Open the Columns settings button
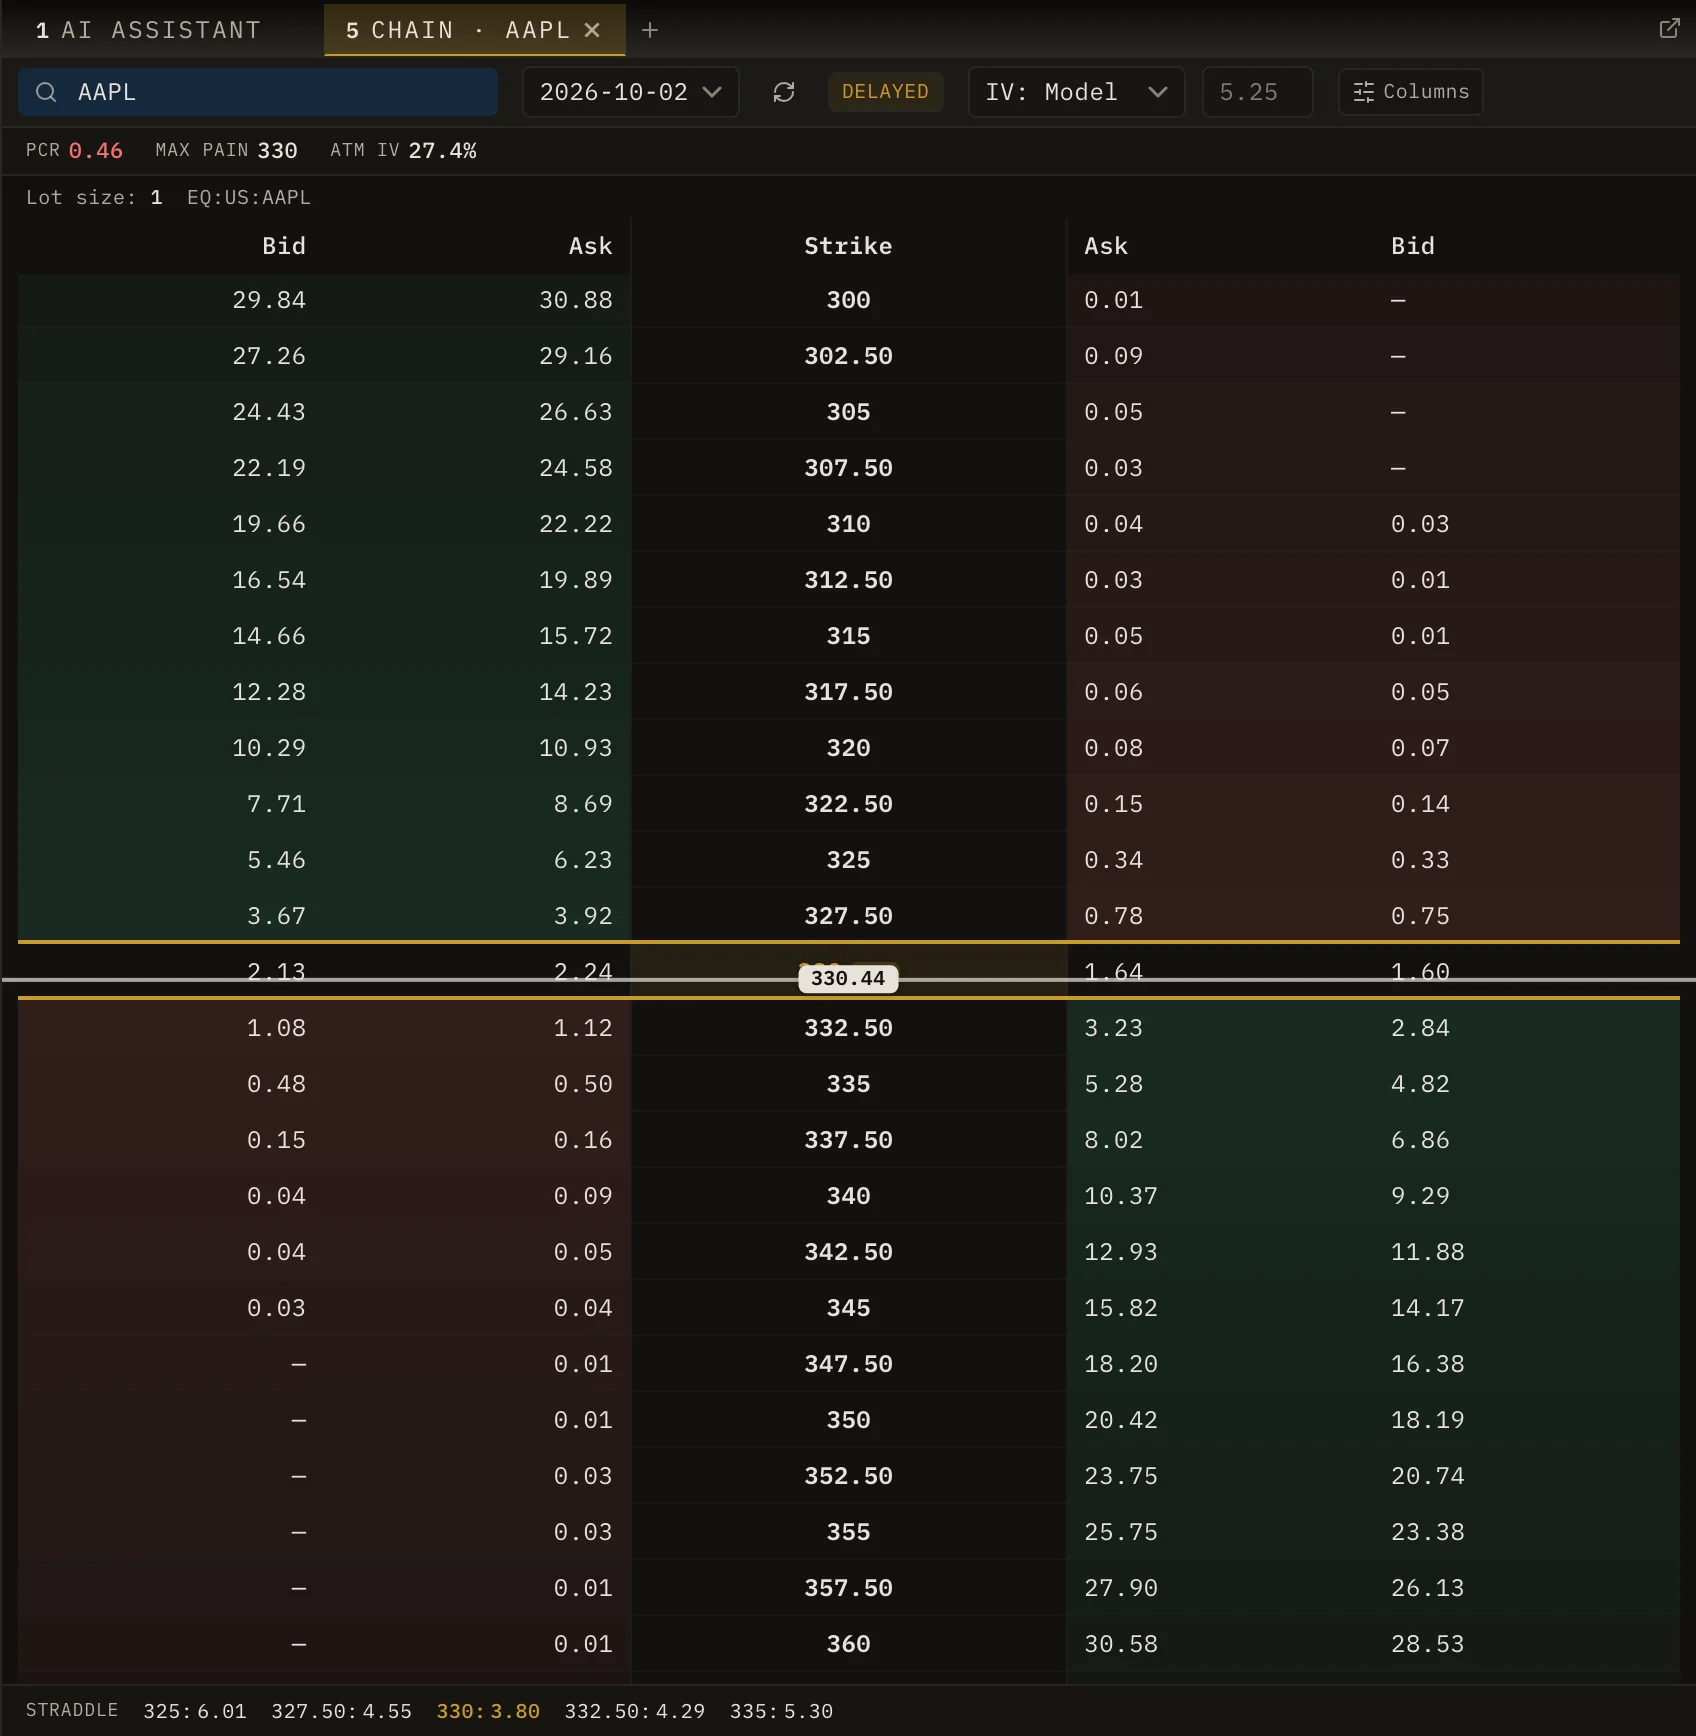The height and width of the screenshot is (1736, 1696). click(x=1410, y=92)
